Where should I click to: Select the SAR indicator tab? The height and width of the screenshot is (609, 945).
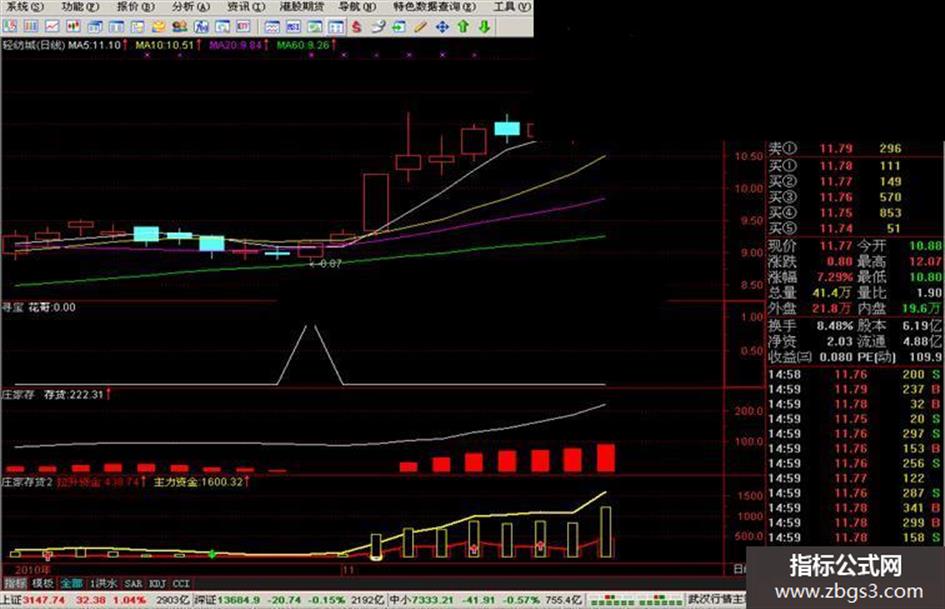point(133,583)
